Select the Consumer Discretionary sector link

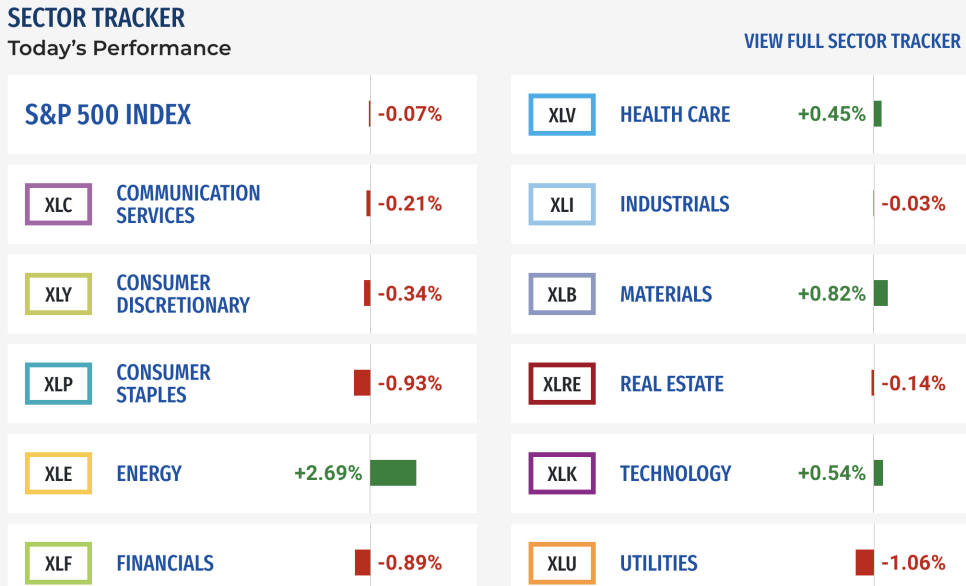point(183,294)
